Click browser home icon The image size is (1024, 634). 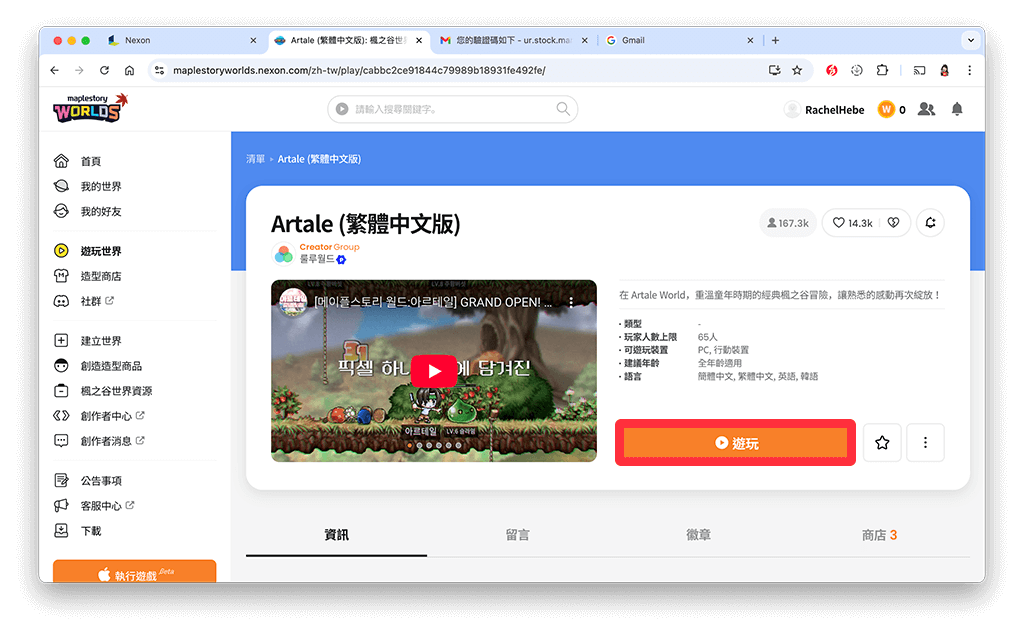(129, 71)
